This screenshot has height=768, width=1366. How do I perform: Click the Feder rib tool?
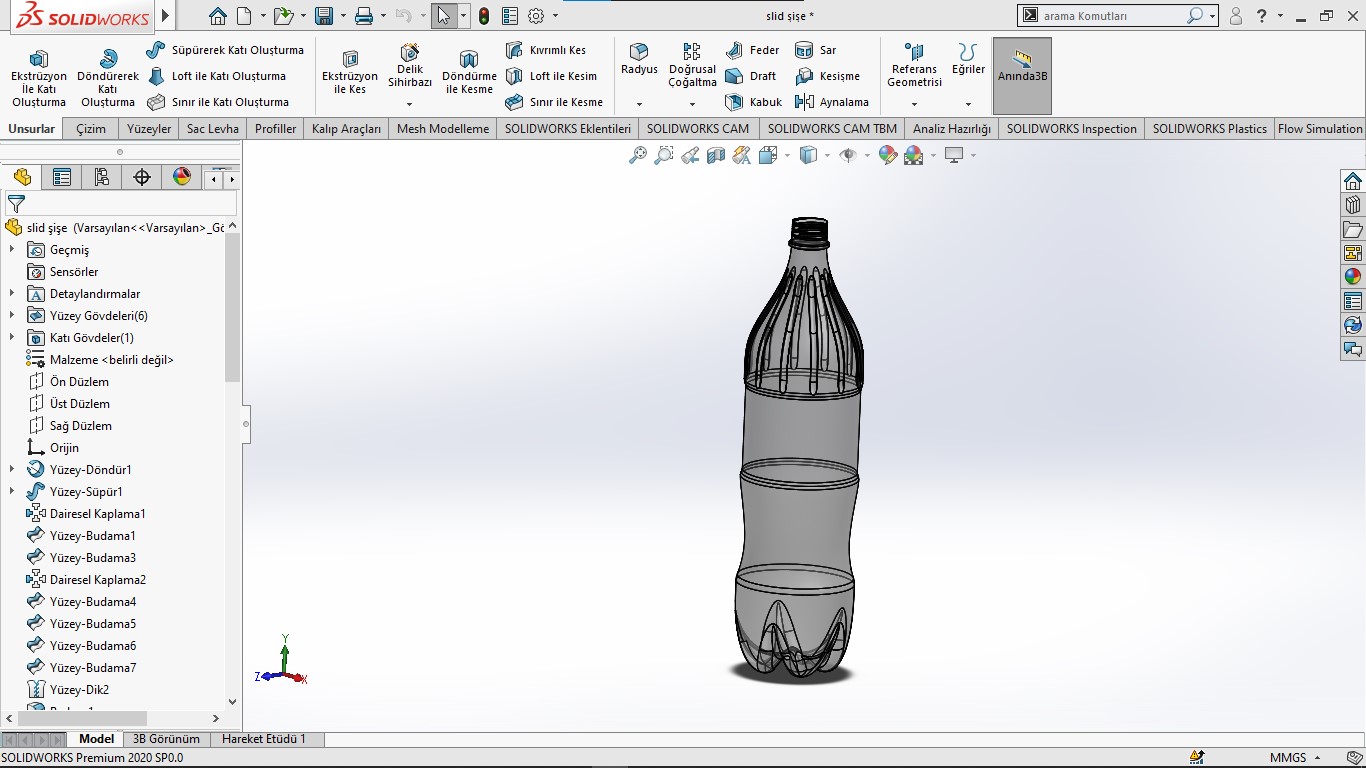[752, 50]
